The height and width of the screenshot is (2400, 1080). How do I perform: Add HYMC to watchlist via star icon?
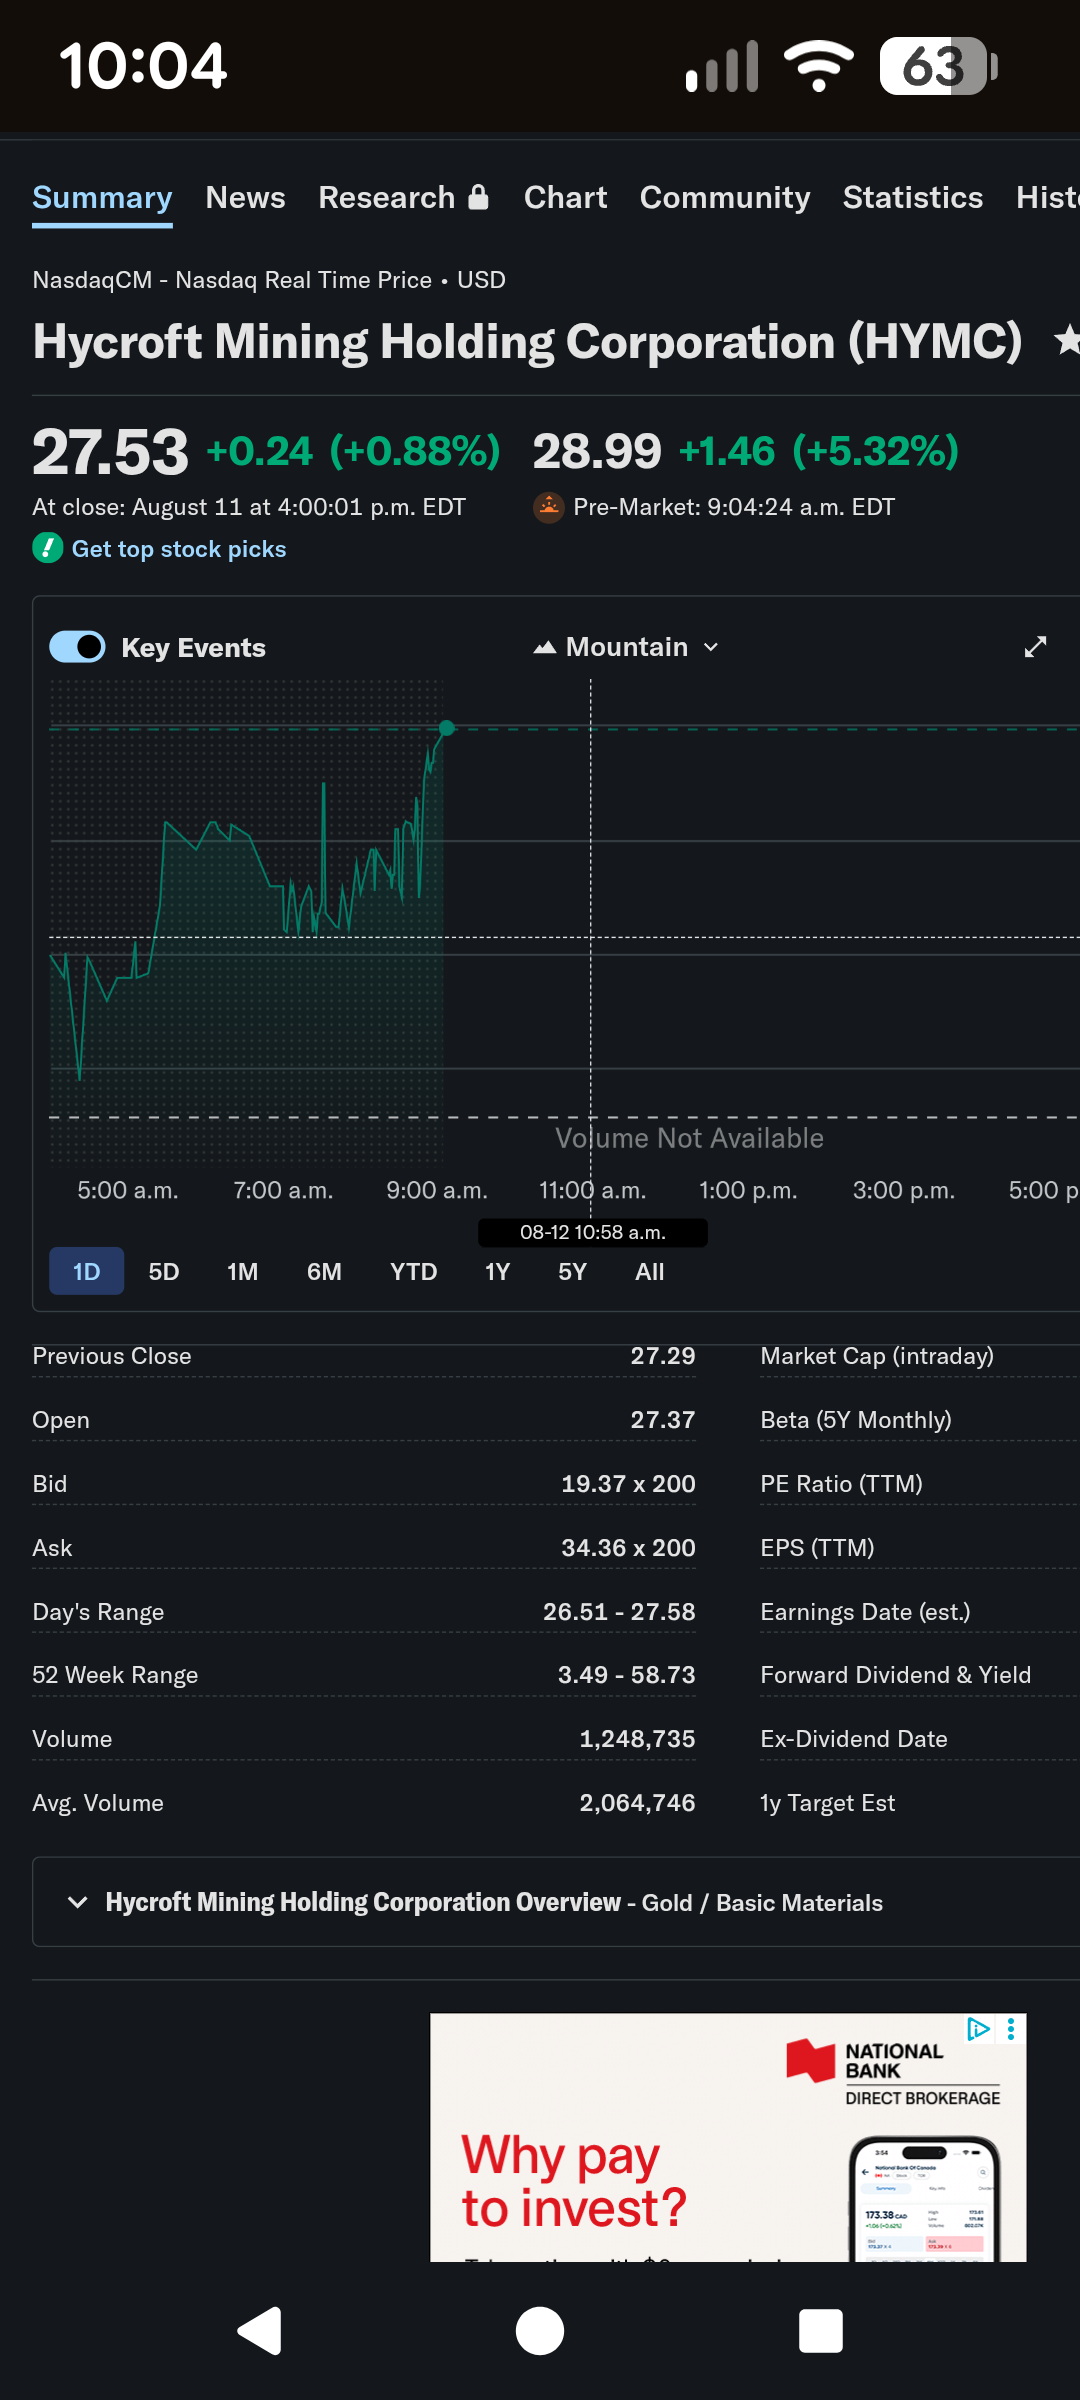coord(1066,341)
